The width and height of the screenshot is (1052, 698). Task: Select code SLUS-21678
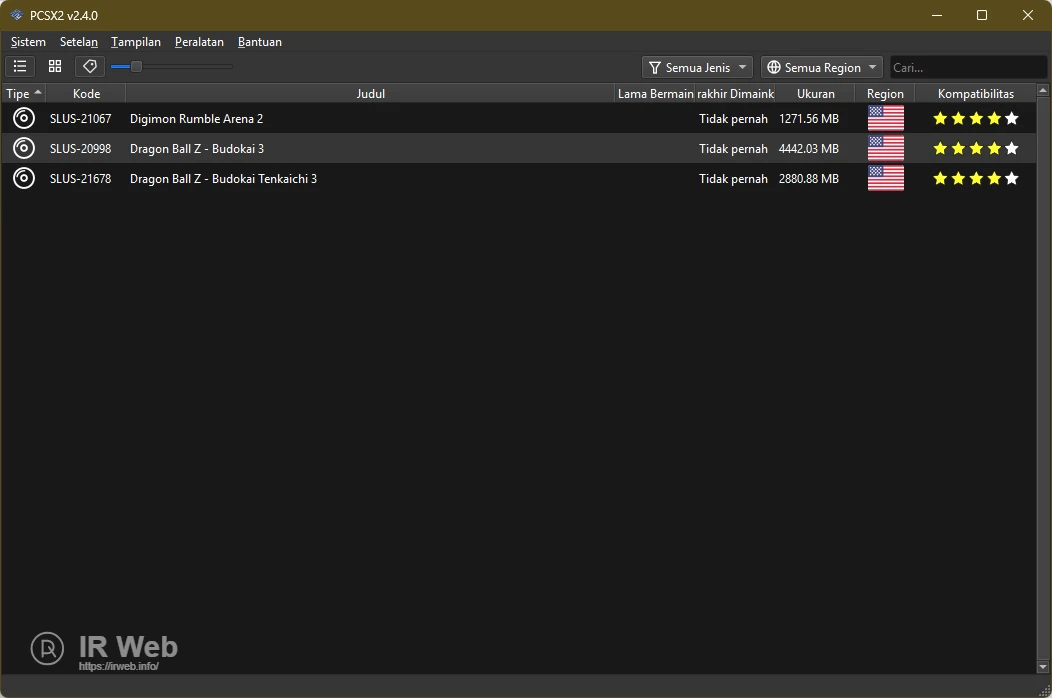81,179
